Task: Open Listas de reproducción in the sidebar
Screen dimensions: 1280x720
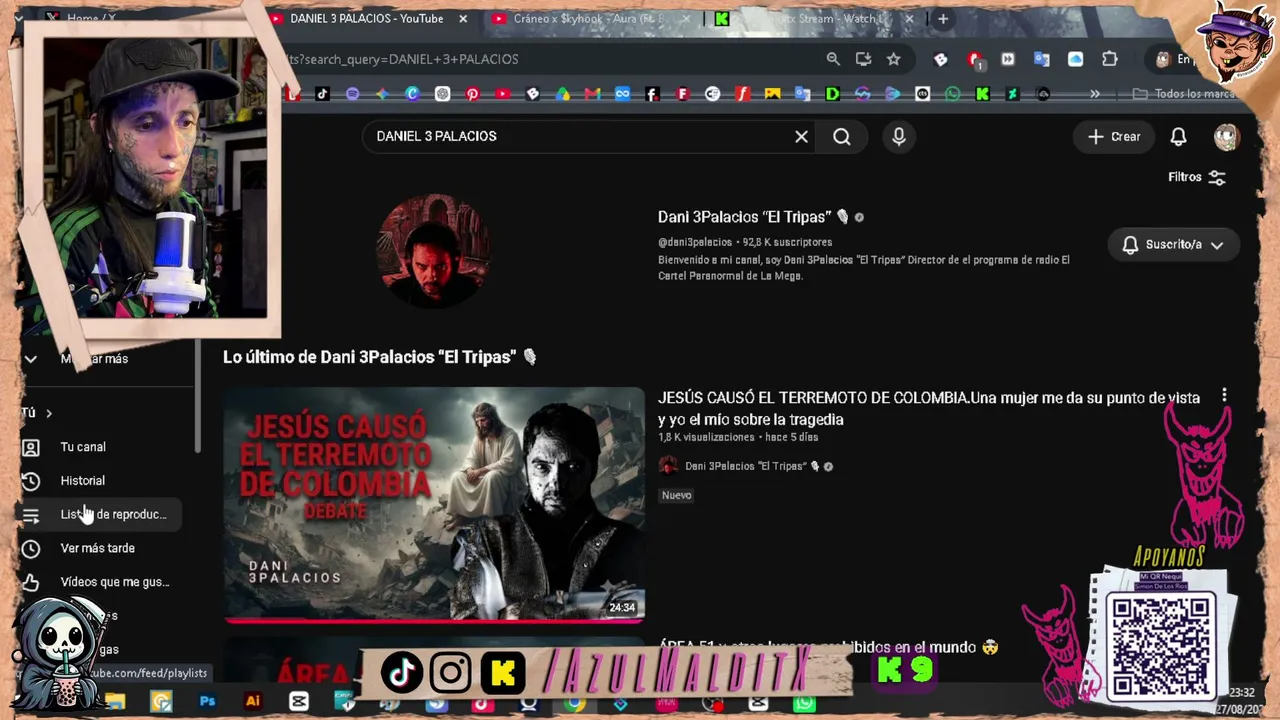Action: 100,515
